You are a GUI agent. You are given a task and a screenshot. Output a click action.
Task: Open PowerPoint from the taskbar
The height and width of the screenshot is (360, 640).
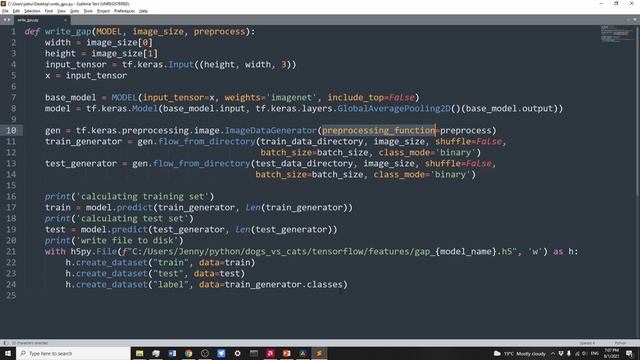tap(287, 353)
